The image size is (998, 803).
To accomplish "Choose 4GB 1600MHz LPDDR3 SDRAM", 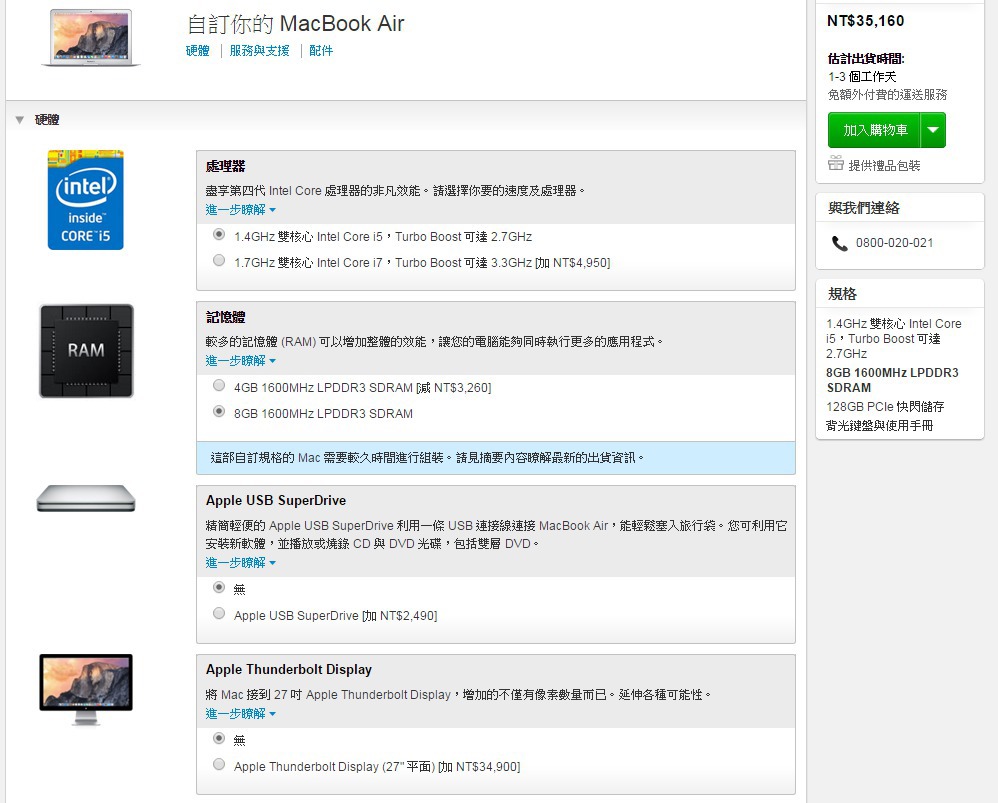I will (x=219, y=386).
